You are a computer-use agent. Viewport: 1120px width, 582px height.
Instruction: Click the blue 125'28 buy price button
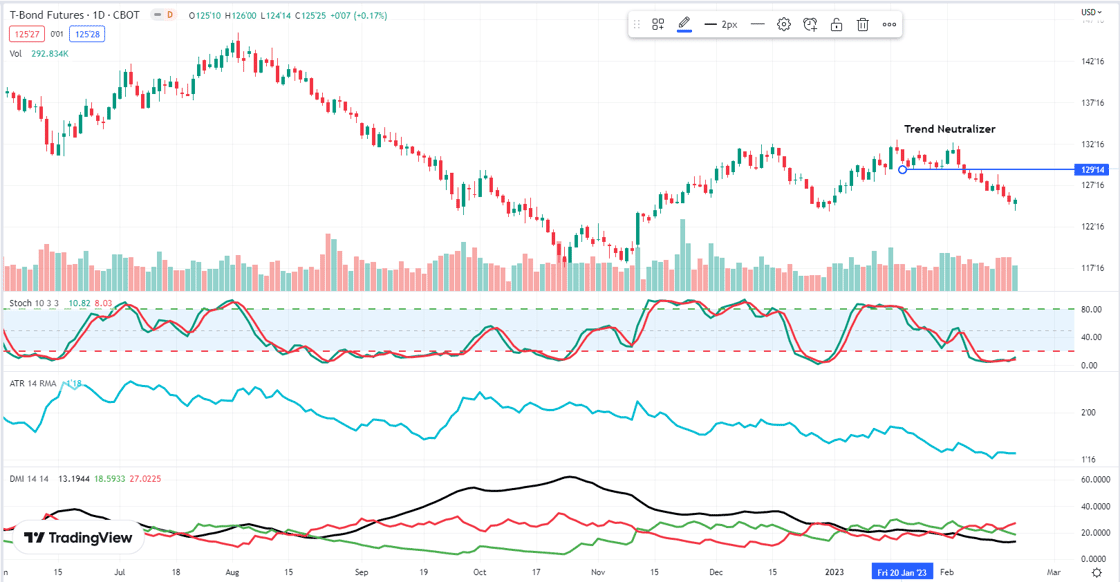tap(87, 34)
